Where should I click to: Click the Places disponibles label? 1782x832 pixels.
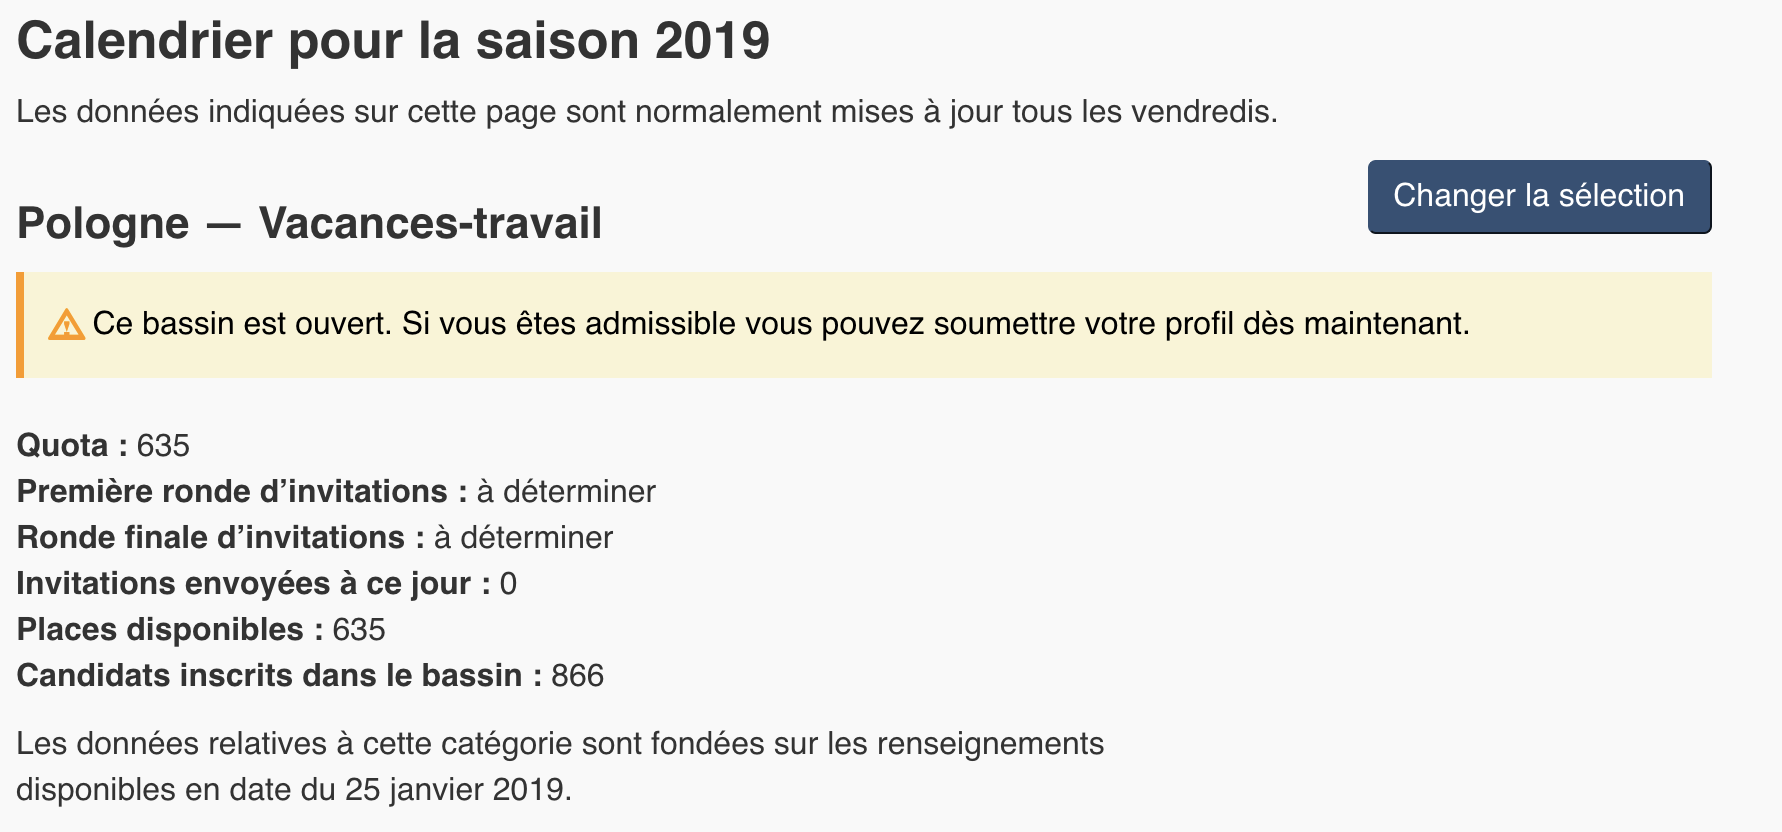coord(170,629)
